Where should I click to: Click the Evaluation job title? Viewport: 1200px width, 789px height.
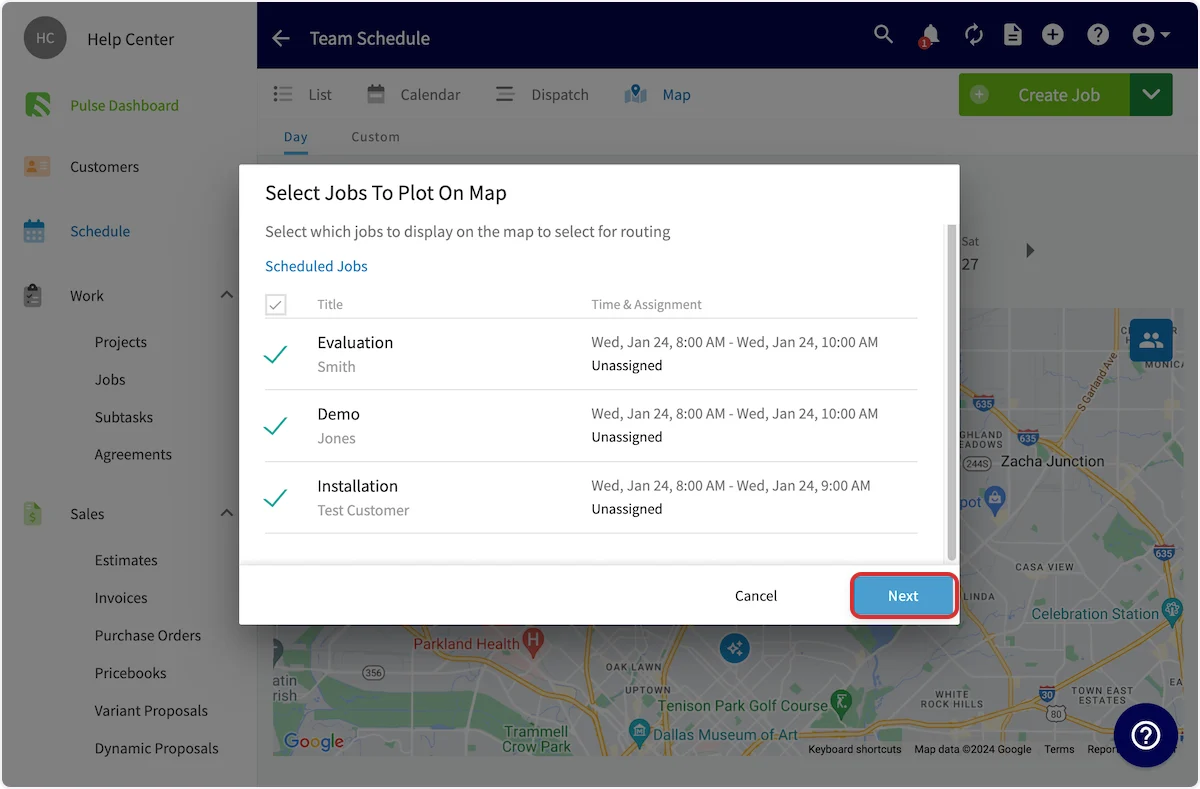[x=355, y=342]
